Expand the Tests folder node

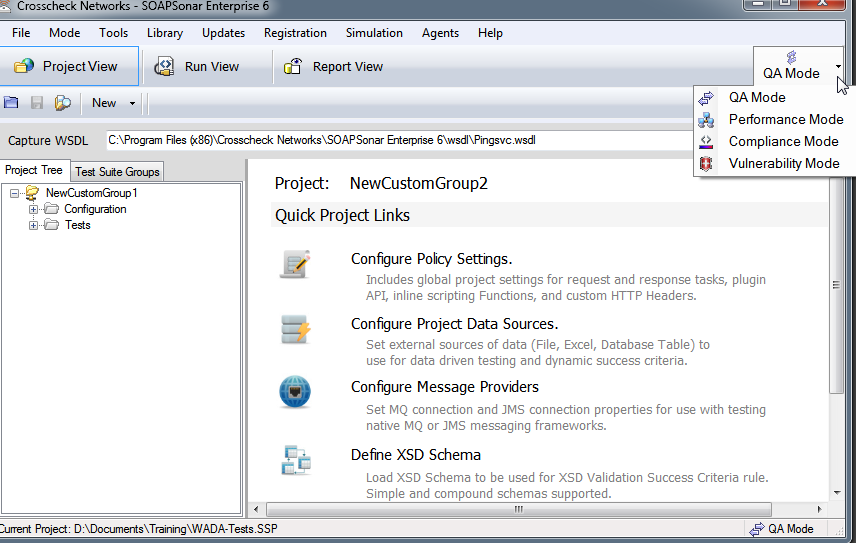coord(33,225)
